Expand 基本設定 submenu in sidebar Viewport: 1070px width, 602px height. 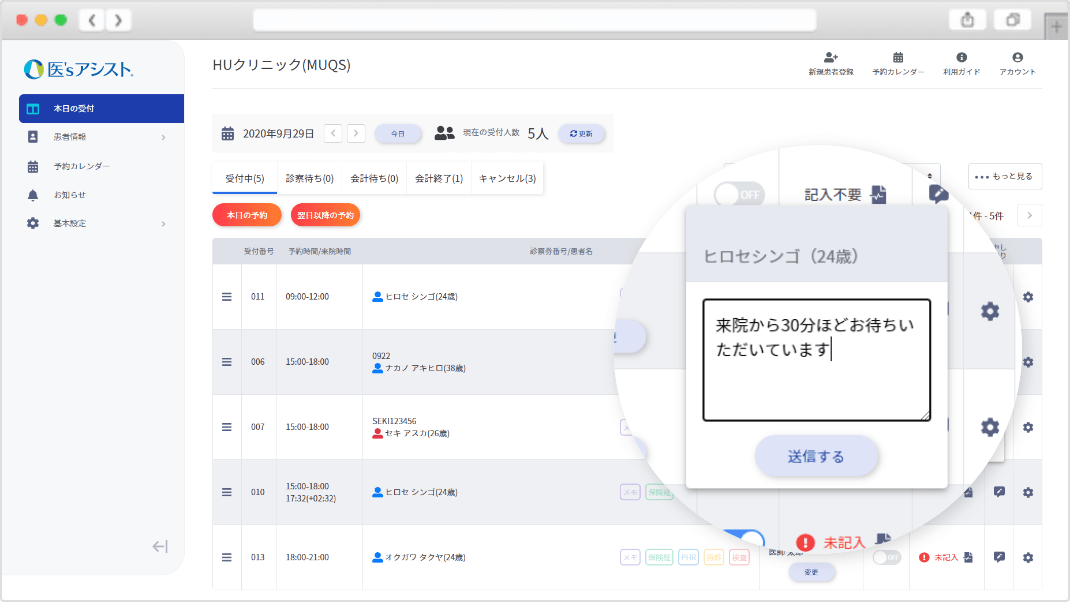pyautogui.click(x=163, y=224)
